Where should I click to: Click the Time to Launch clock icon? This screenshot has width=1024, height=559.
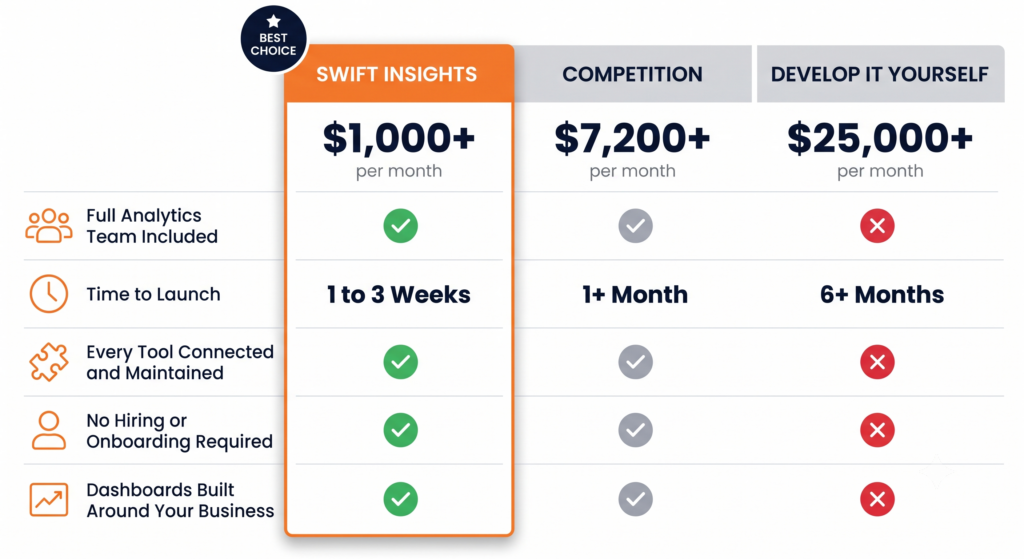tap(49, 294)
